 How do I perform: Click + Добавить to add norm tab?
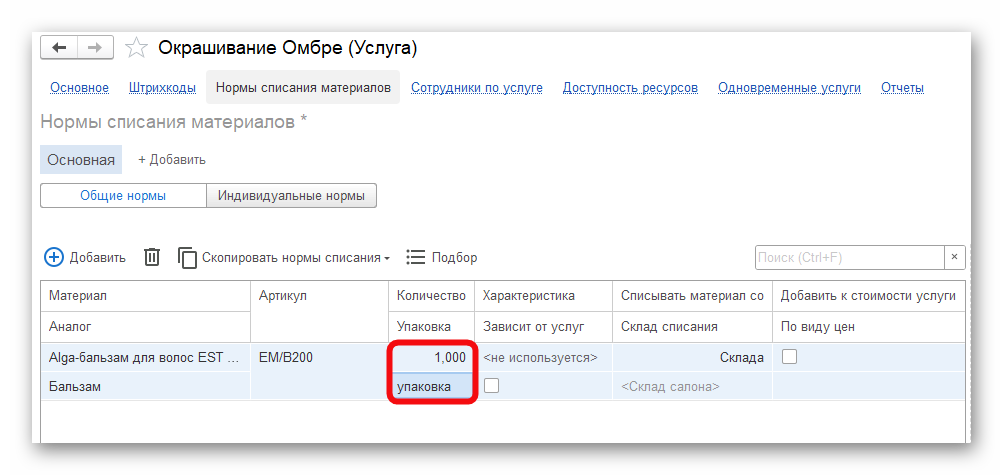tap(172, 160)
